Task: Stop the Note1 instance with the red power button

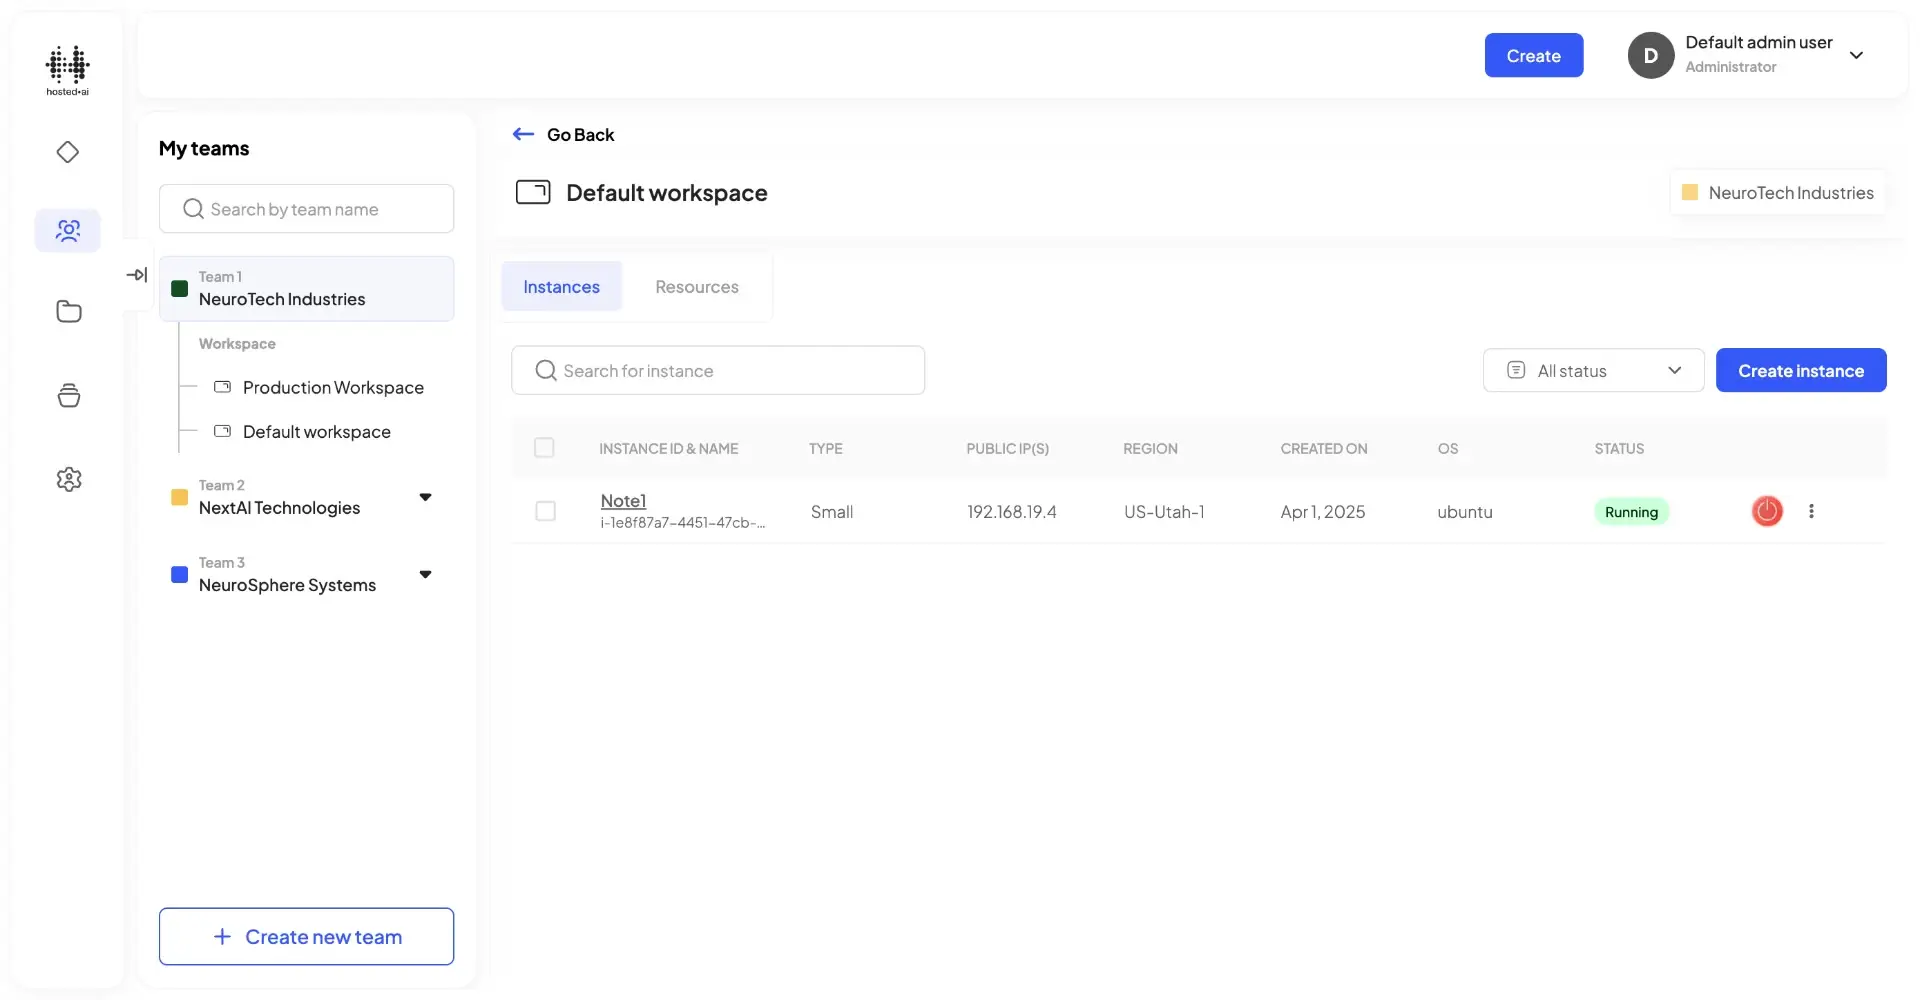Action: pyautogui.click(x=1766, y=511)
